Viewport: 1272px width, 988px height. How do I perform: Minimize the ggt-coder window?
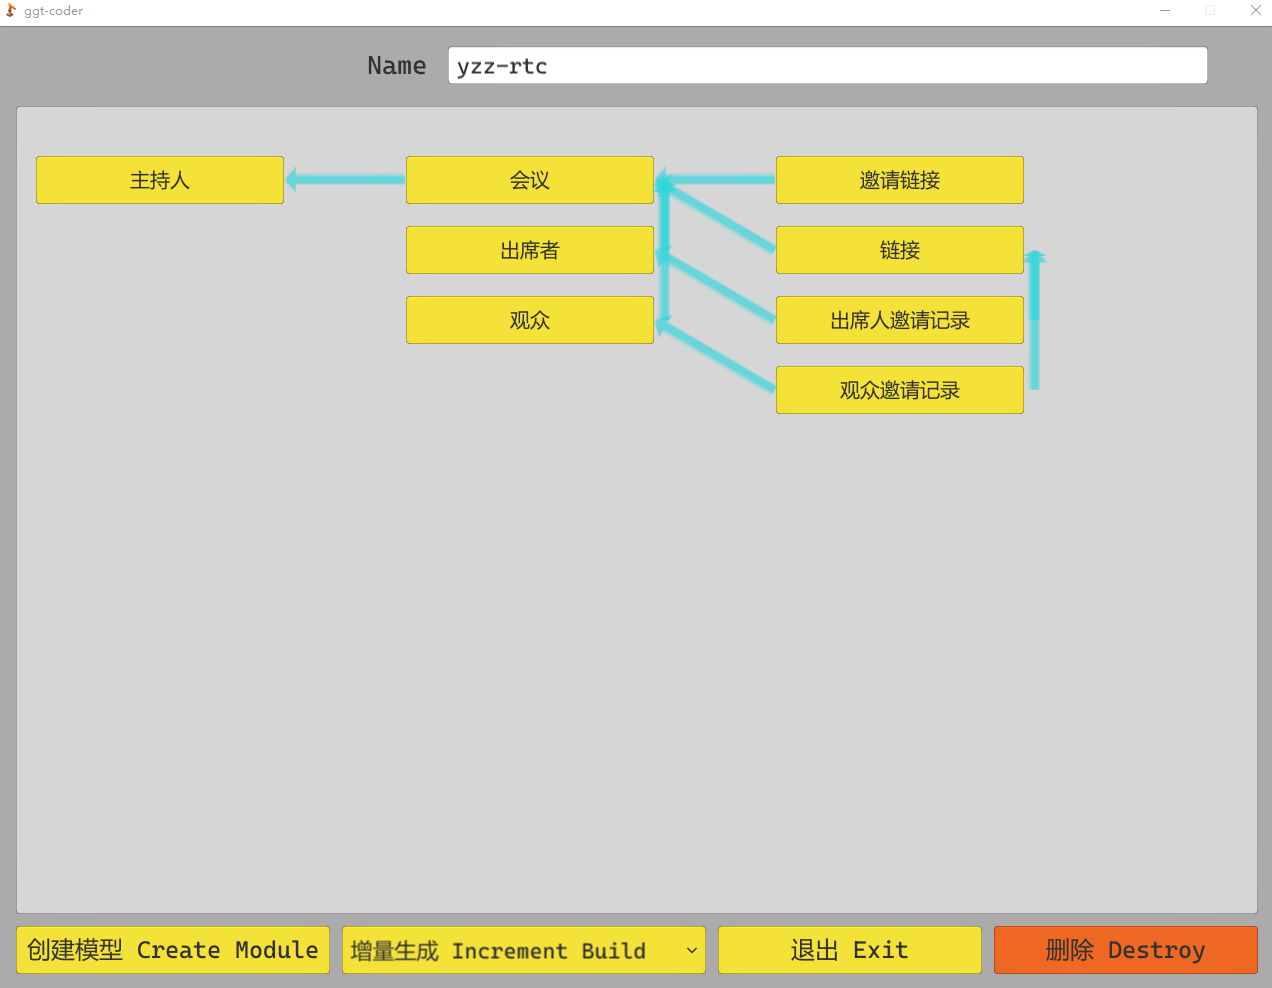click(1165, 11)
